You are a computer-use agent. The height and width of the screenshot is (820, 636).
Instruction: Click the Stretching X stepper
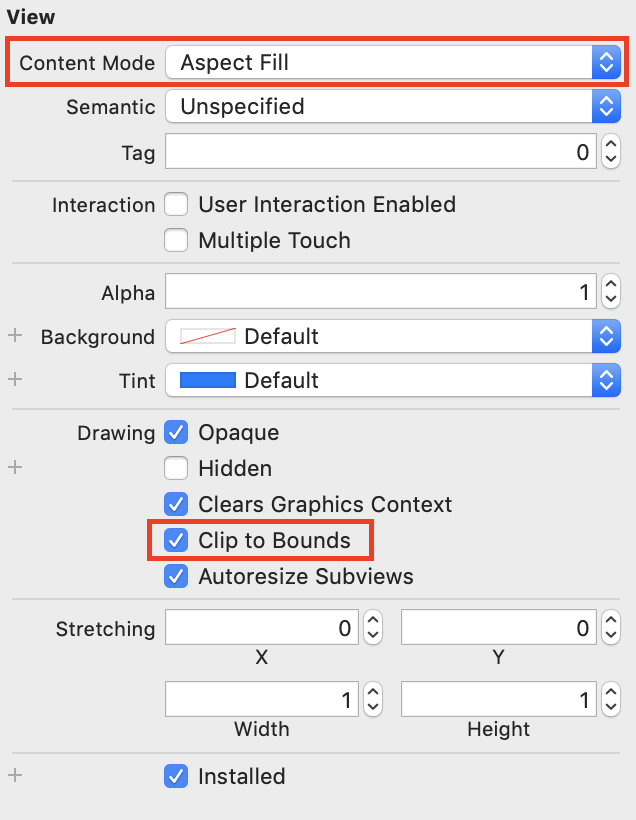click(373, 629)
